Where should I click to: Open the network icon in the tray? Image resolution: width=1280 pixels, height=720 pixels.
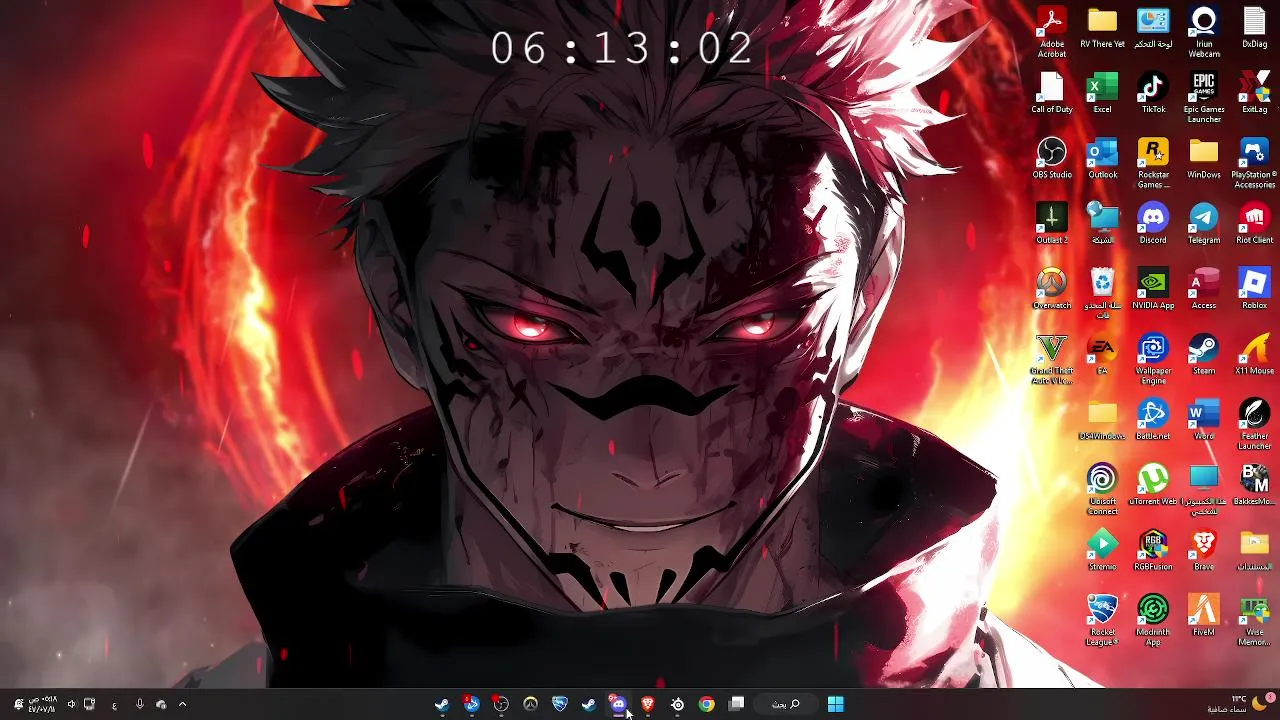[x=89, y=704]
